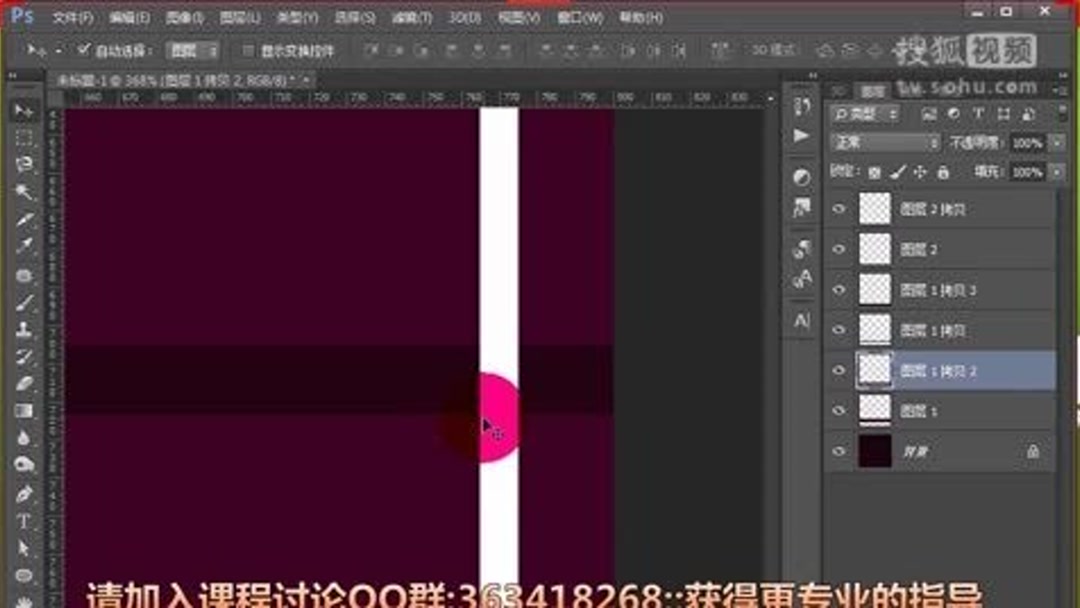The width and height of the screenshot is (1080, 608).
Task: Lock transparent pixels in Layers panel
Action: coord(874,172)
